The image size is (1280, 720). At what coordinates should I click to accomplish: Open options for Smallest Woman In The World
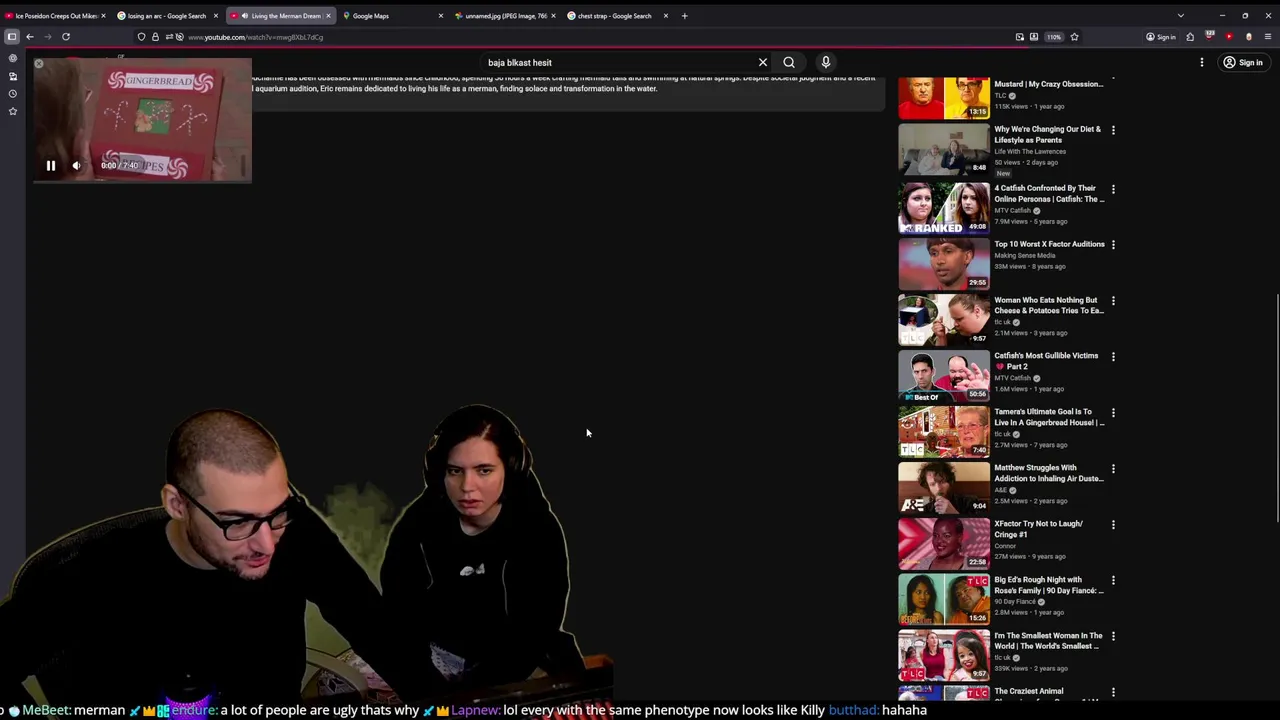1113,637
